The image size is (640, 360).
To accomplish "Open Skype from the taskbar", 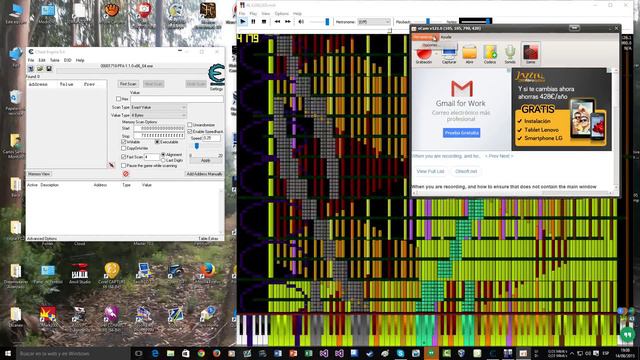I will [400, 353].
